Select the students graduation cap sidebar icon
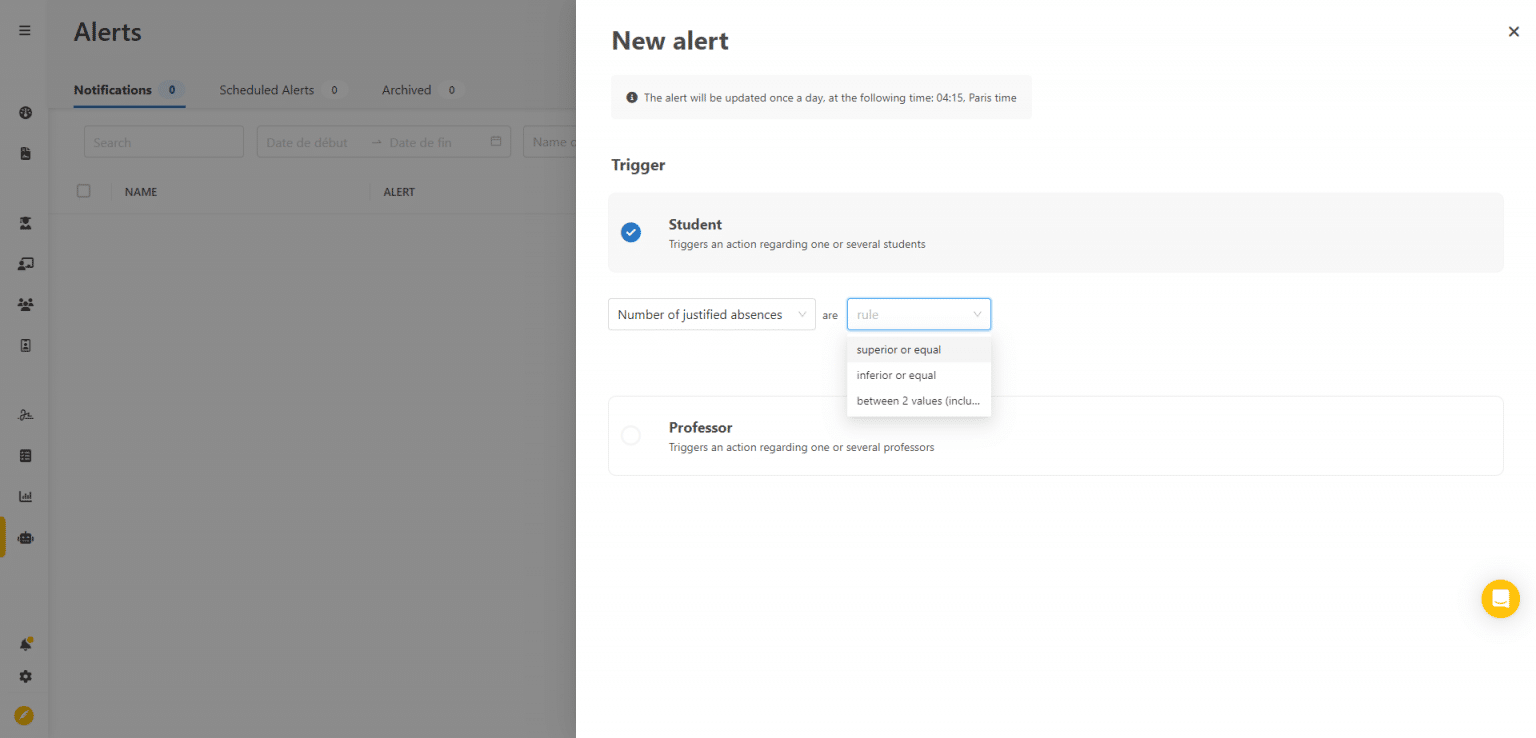The width and height of the screenshot is (1536, 738). click(x=24, y=223)
